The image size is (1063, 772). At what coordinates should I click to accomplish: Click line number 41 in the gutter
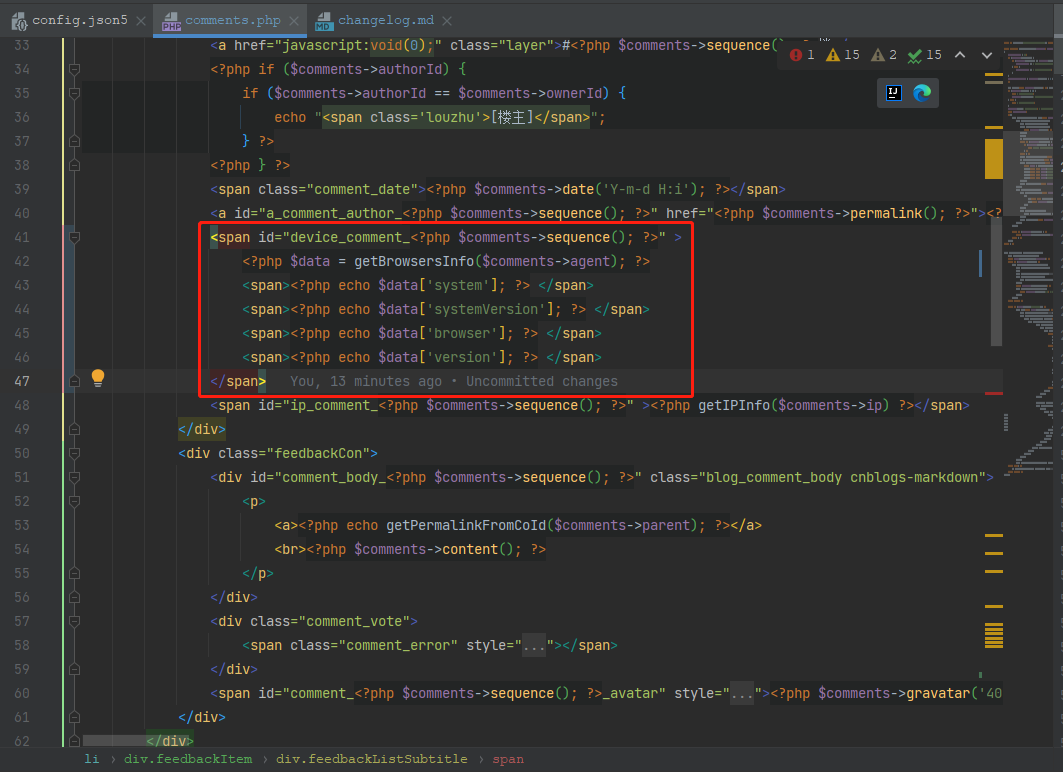pyautogui.click(x=22, y=237)
